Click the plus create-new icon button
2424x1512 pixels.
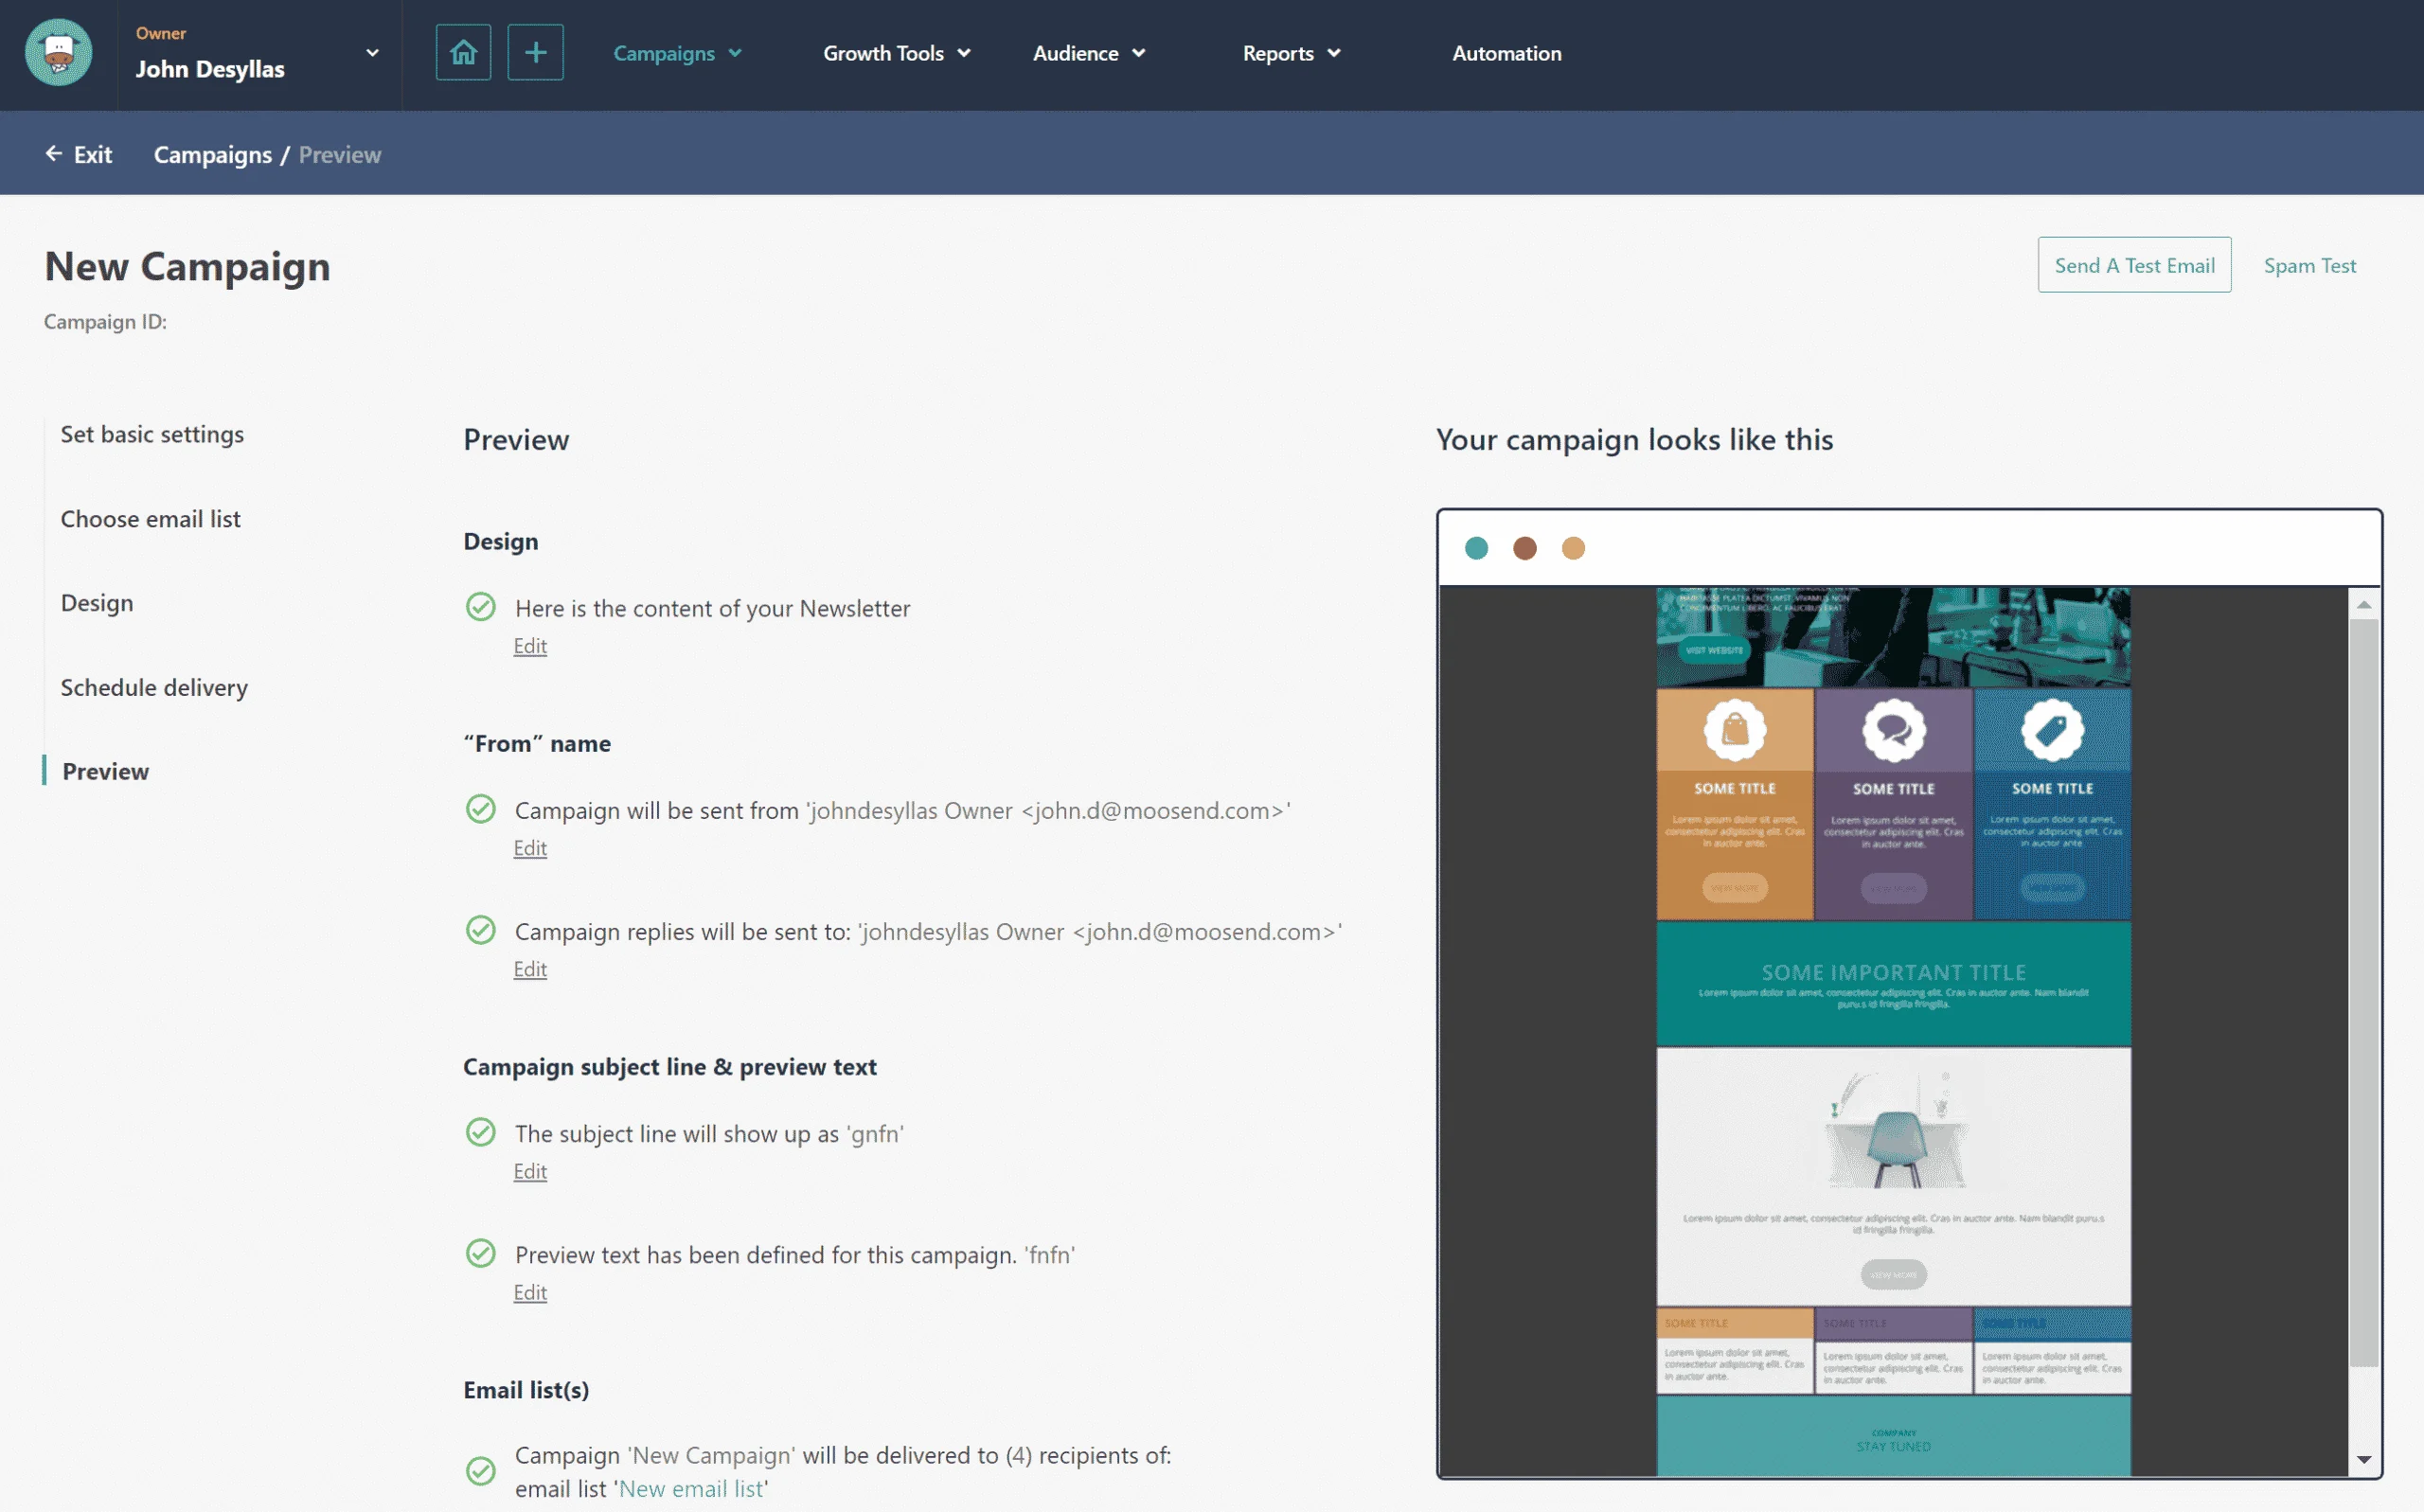[x=535, y=53]
